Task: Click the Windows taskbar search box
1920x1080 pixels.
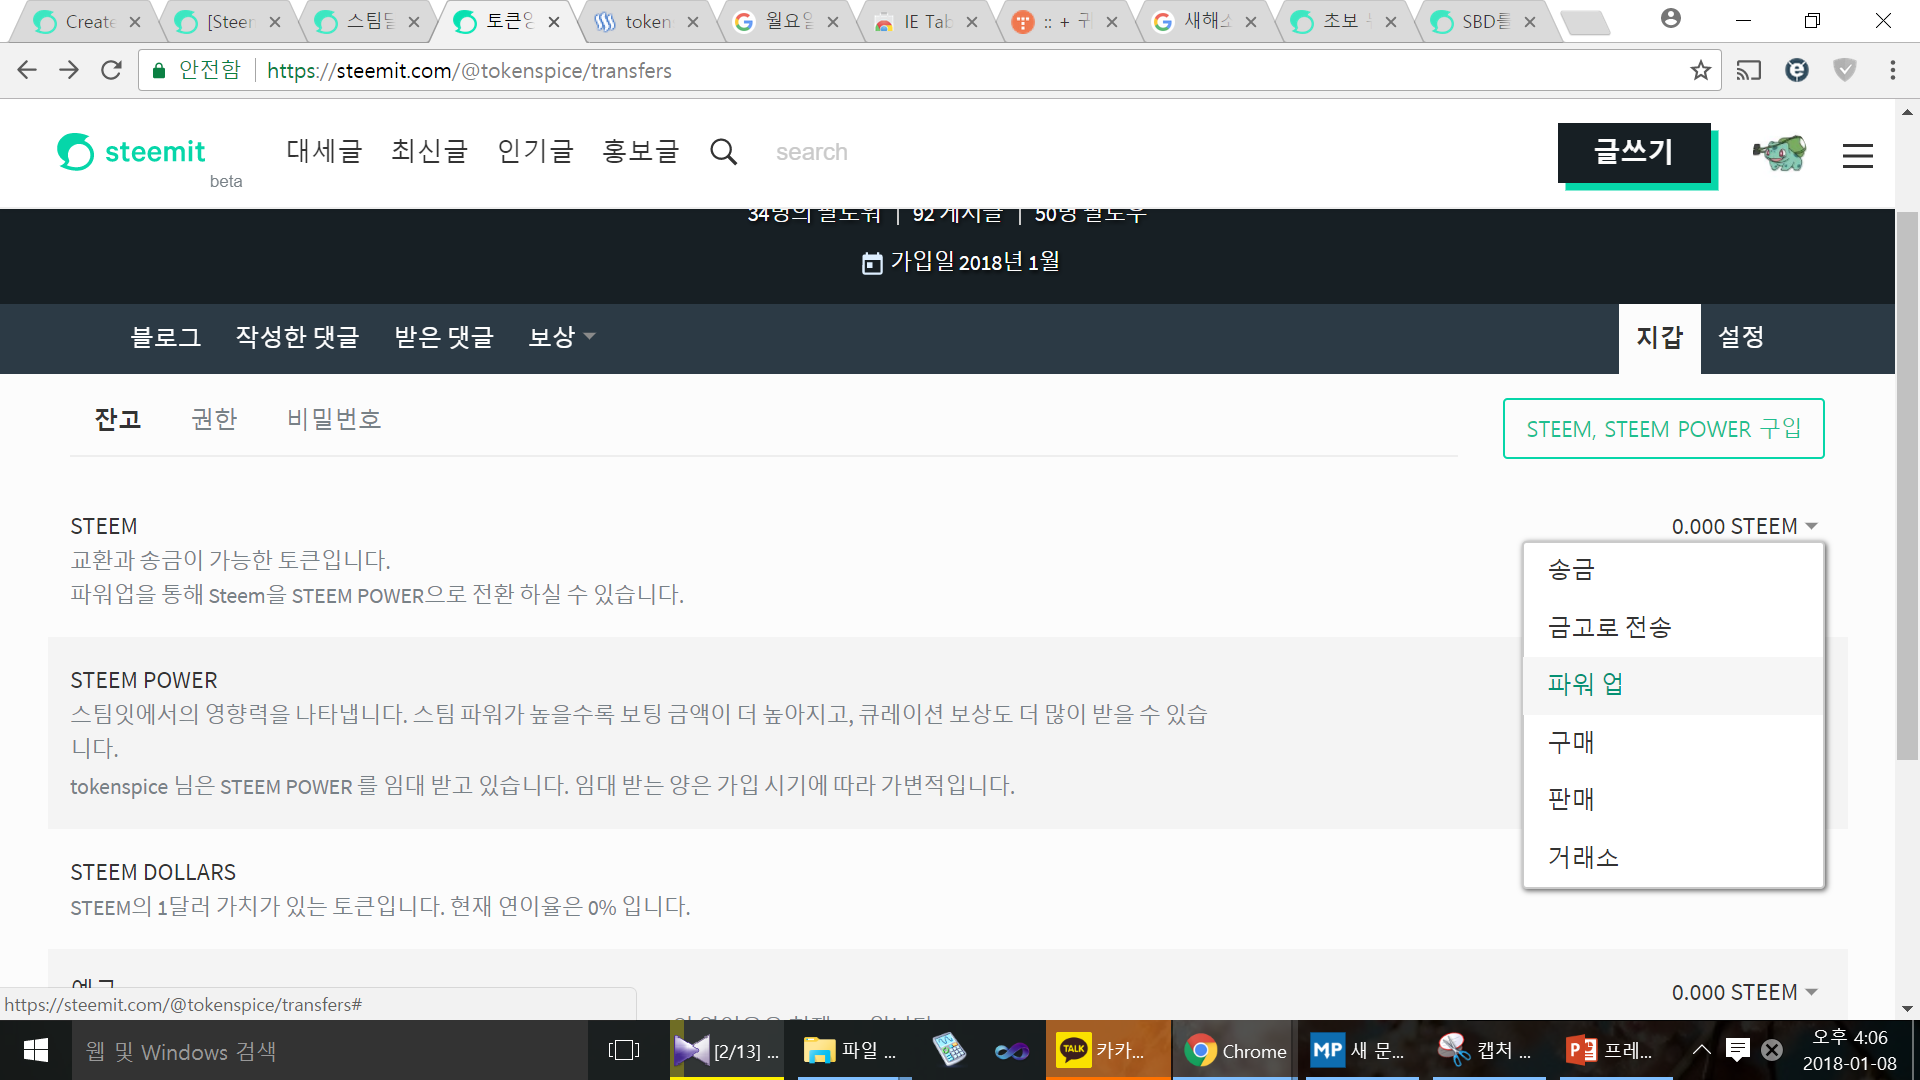Action: click(330, 1050)
